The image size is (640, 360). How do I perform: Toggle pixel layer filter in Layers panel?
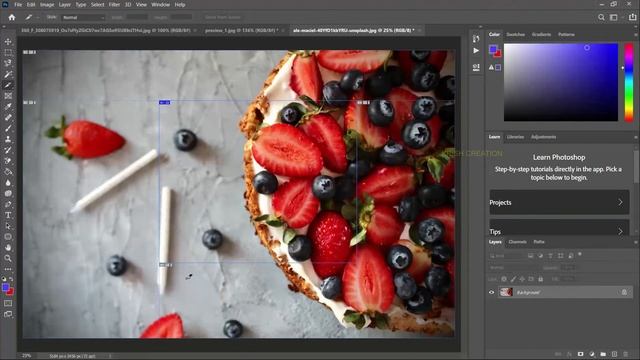(x=531, y=256)
